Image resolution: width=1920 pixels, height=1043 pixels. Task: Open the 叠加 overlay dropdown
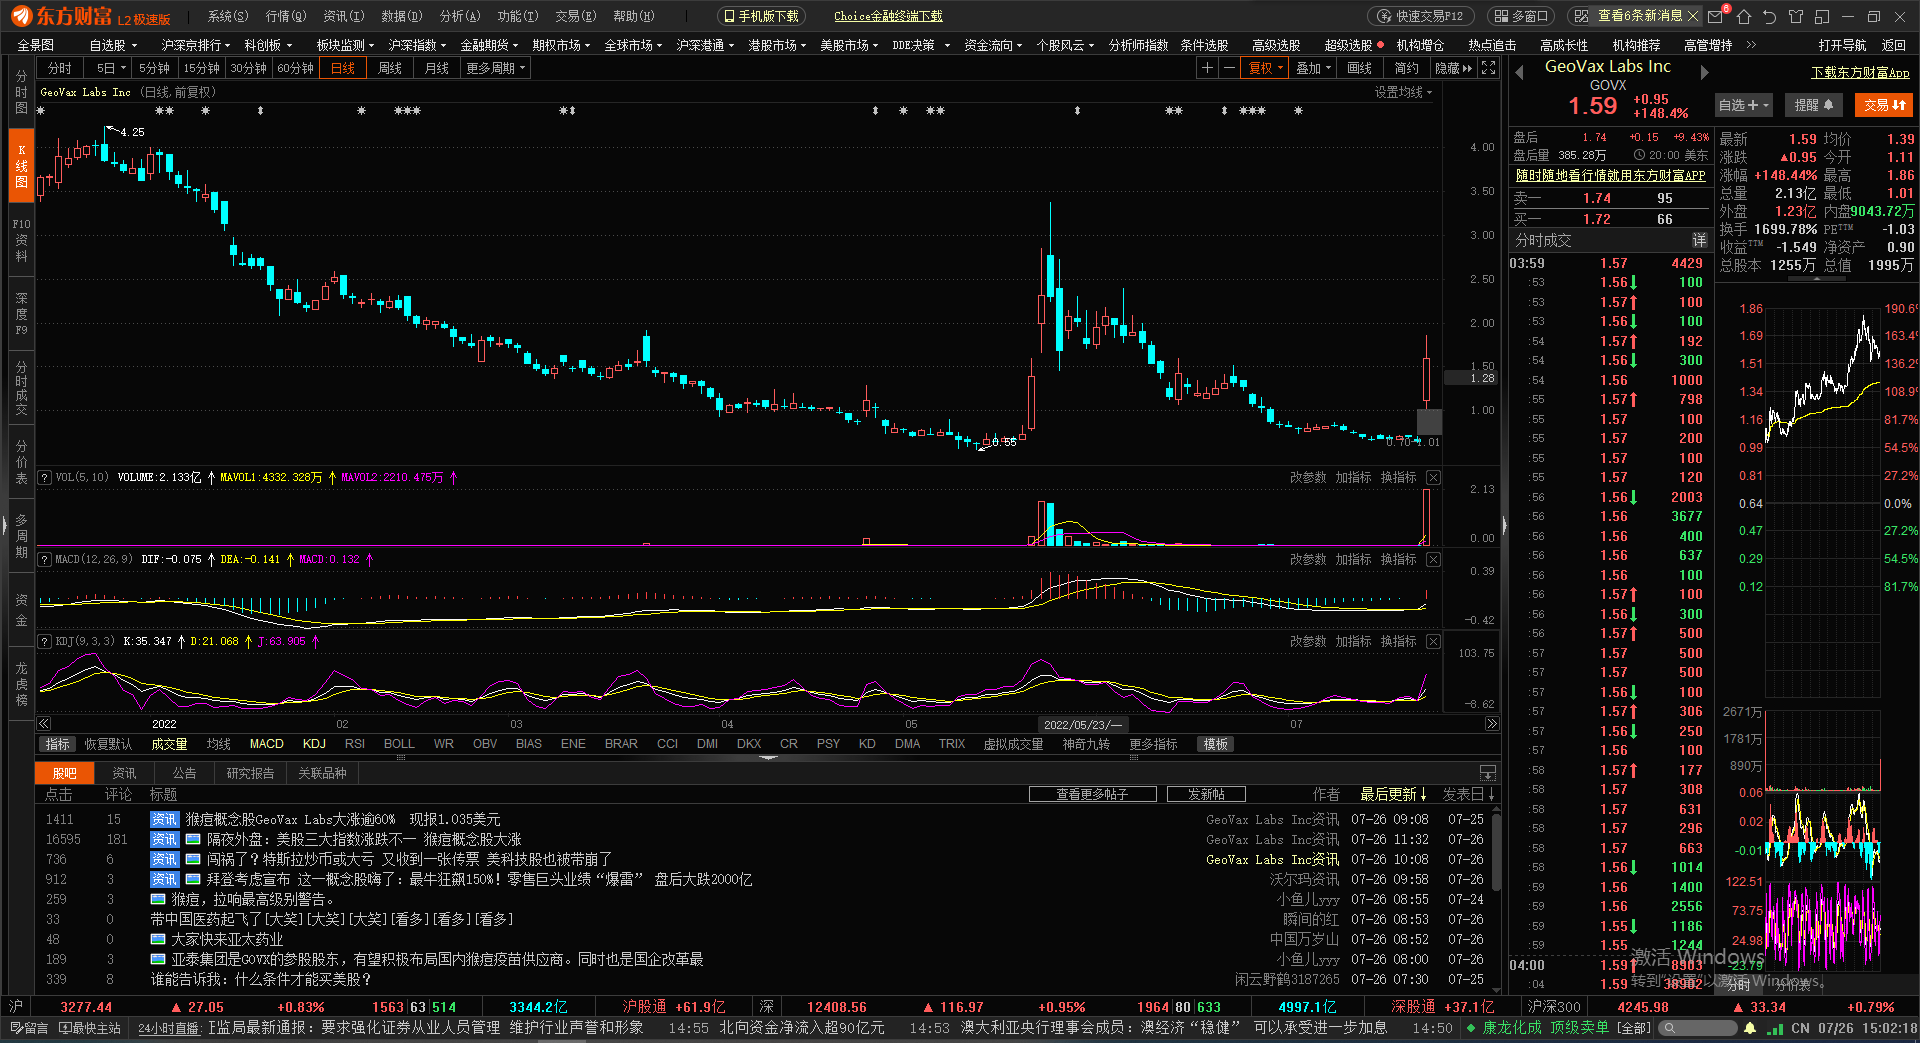click(x=1313, y=68)
